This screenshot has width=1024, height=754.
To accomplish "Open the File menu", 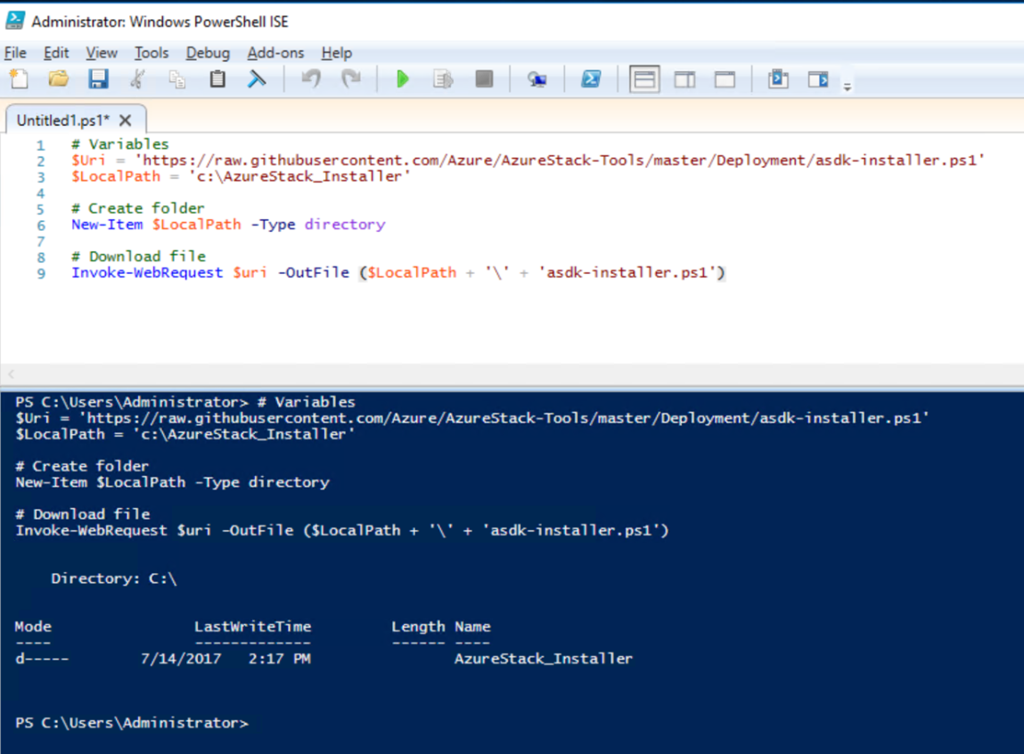I will (15, 53).
